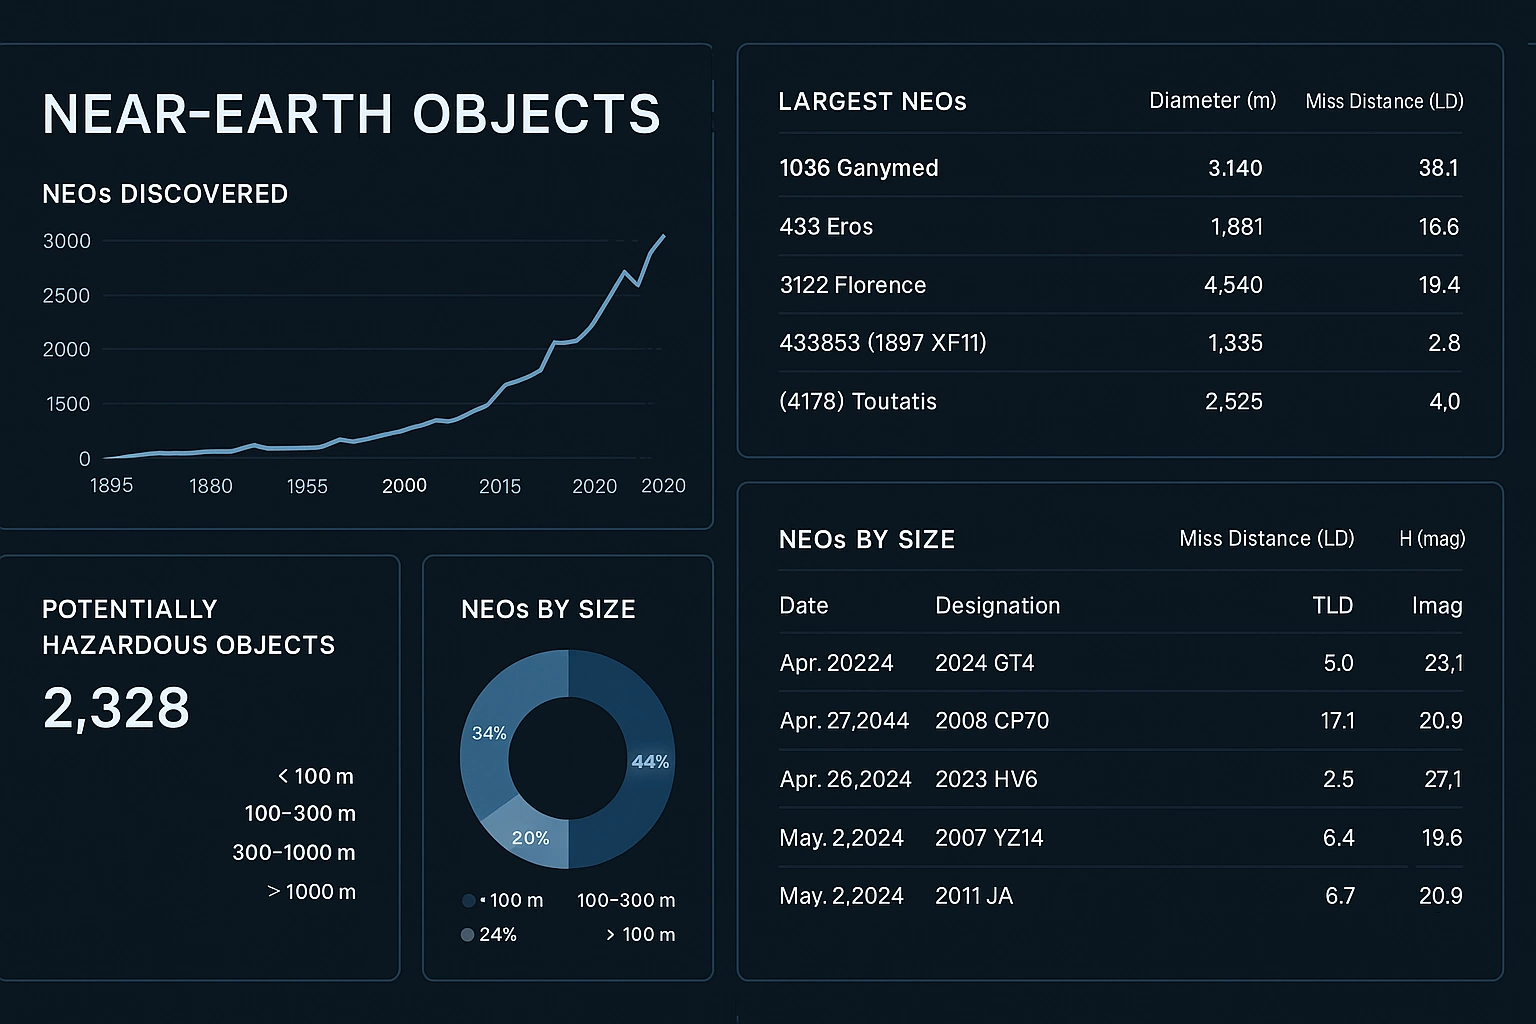Screen dimensions: 1536x1024
Task: Click the donut chart center hole
Action: [x=568, y=760]
